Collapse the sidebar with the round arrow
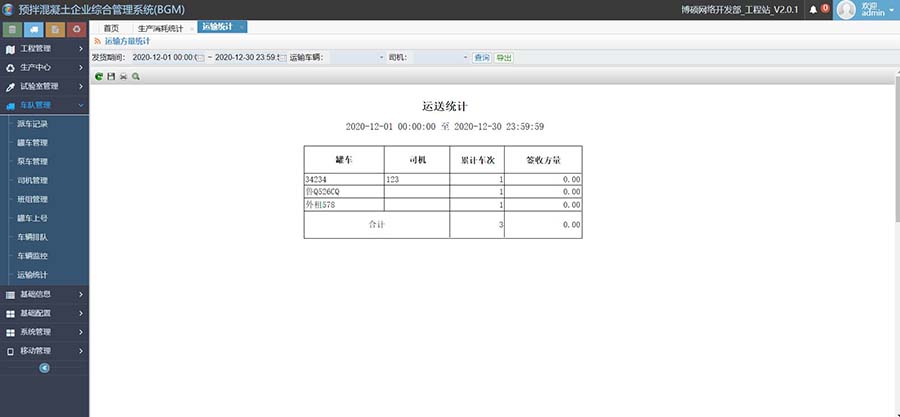Image resolution: width=900 pixels, height=417 pixels. [44, 368]
